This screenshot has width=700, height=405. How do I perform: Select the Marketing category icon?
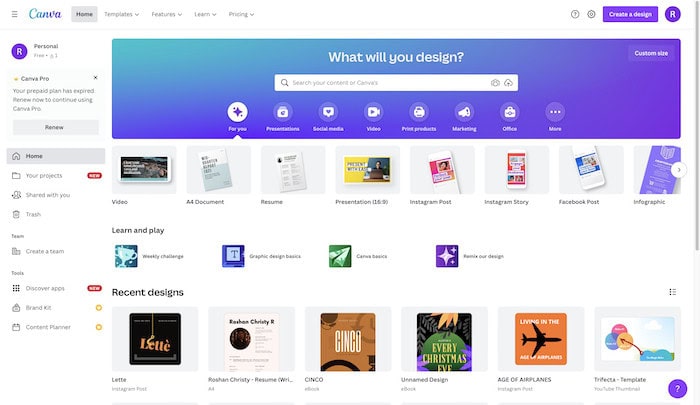point(464,112)
